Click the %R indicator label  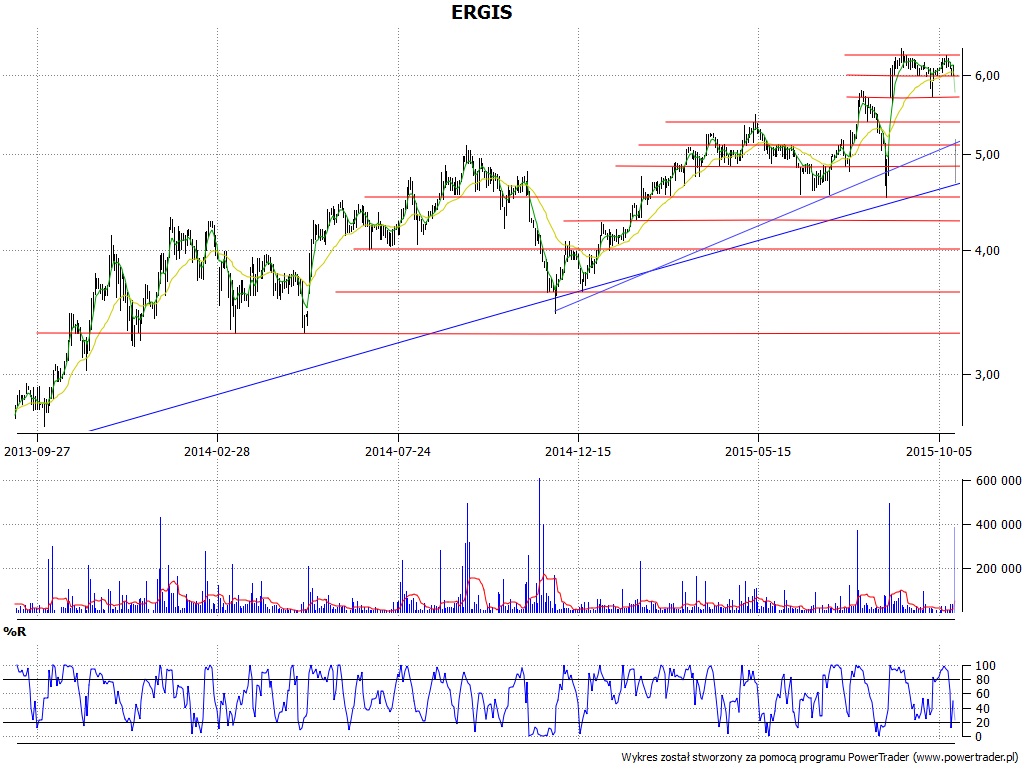pyautogui.click(x=14, y=632)
